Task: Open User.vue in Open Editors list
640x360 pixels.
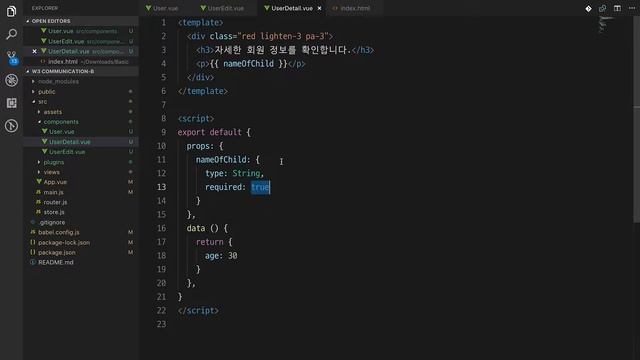Action: click(81, 31)
